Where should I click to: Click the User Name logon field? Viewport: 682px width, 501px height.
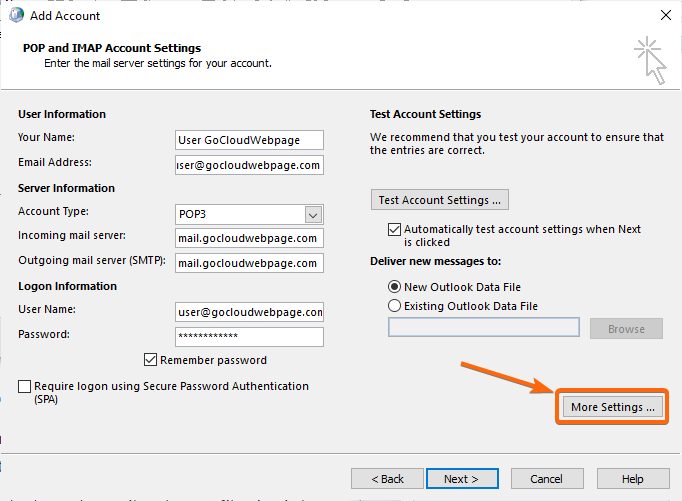pos(249,312)
